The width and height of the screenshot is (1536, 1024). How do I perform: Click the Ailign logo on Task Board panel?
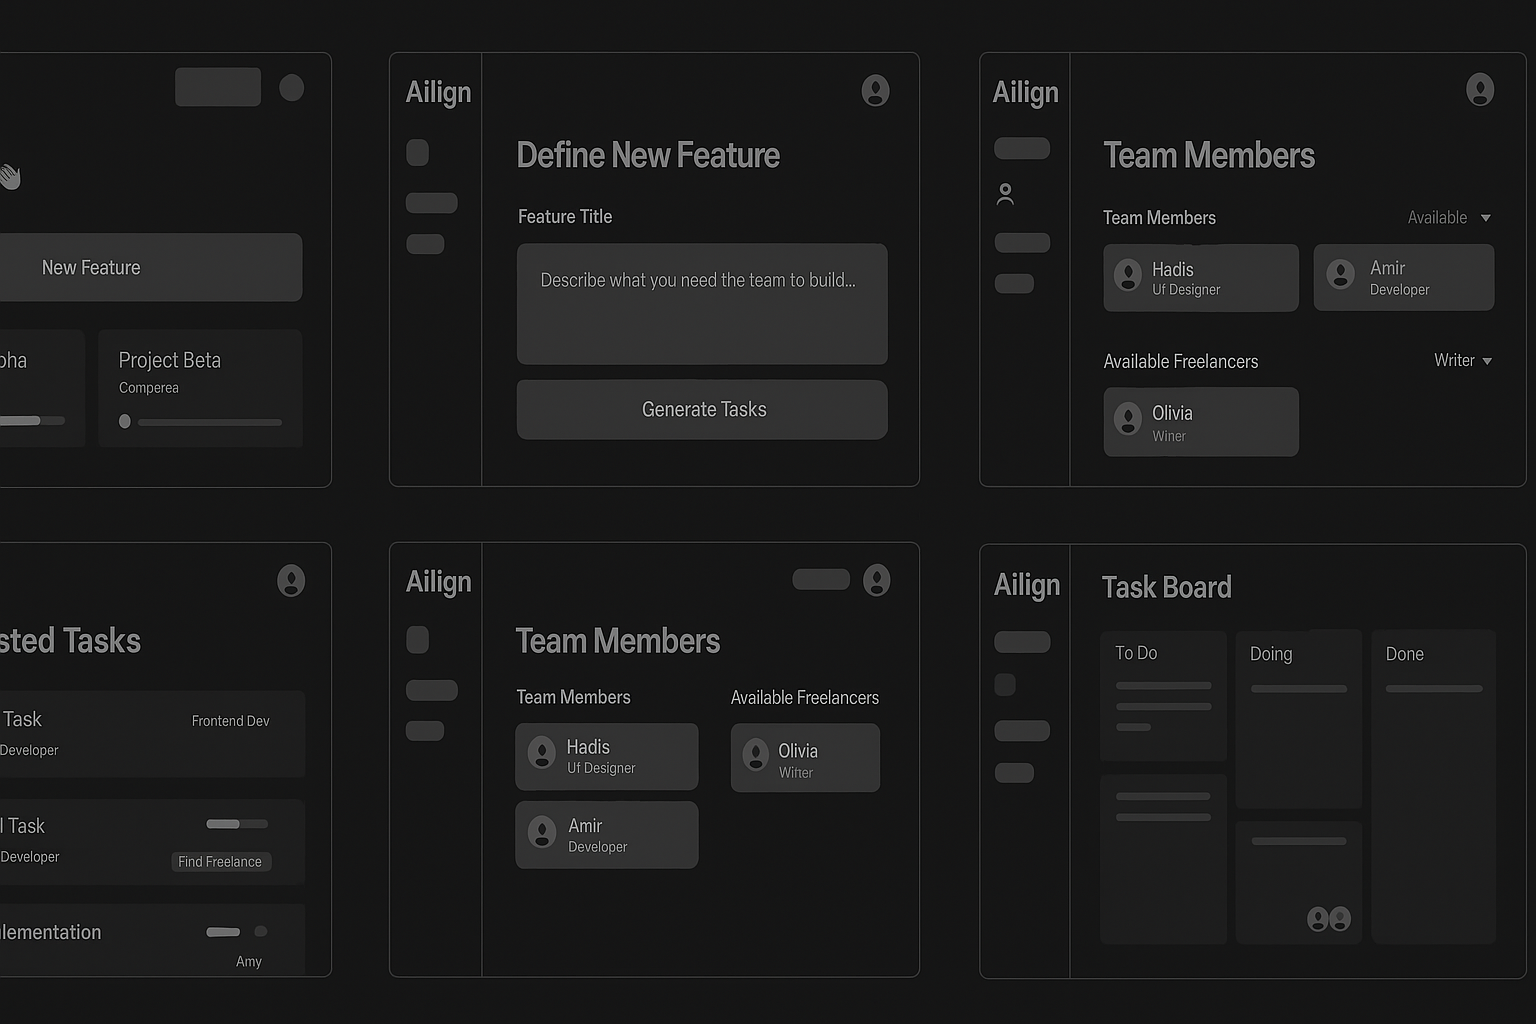click(1026, 585)
